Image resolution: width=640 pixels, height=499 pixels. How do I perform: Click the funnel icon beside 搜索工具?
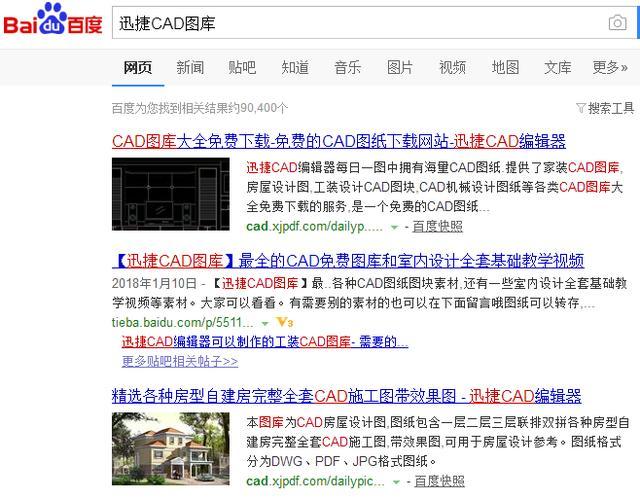click(580, 108)
